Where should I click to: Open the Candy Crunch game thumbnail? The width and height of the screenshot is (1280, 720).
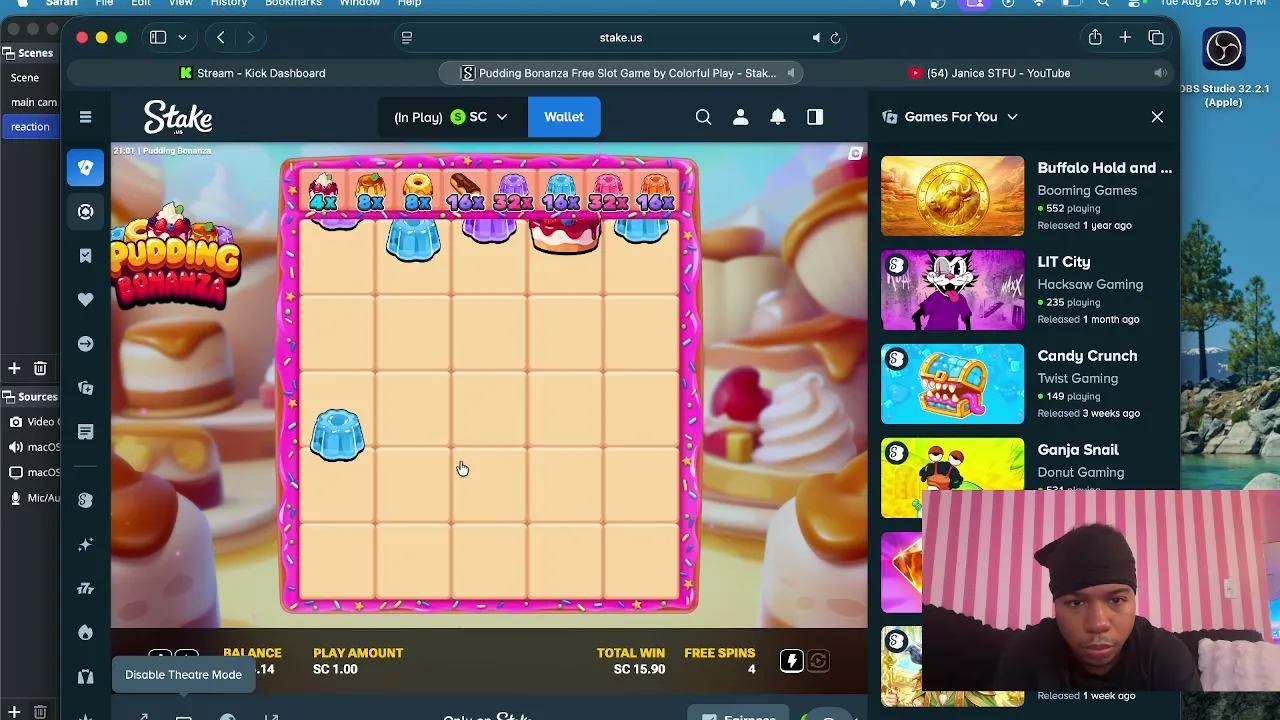click(x=952, y=384)
